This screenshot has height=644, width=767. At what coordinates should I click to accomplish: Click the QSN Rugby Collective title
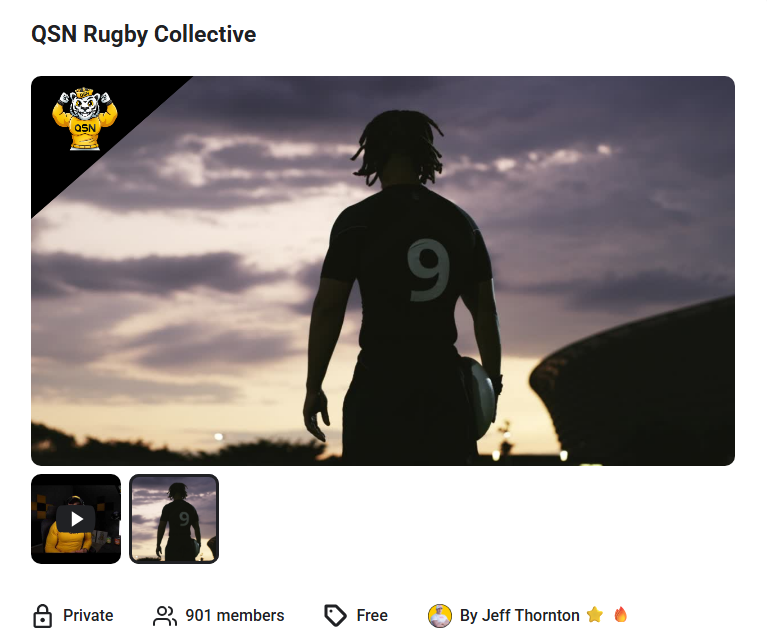(144, 34)
